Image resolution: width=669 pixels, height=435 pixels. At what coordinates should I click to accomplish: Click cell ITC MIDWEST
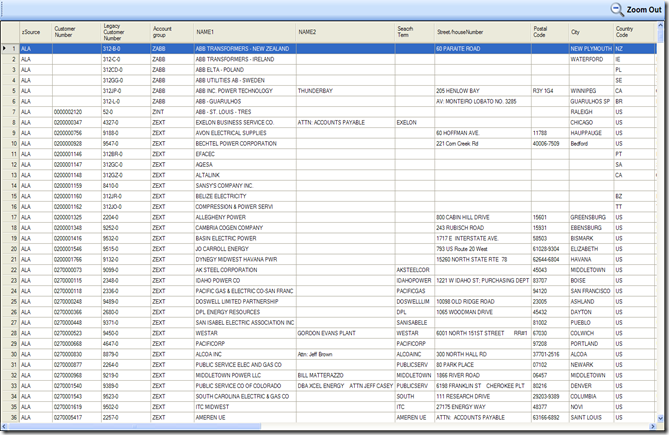pyautogui.click(x=245, y=407)
